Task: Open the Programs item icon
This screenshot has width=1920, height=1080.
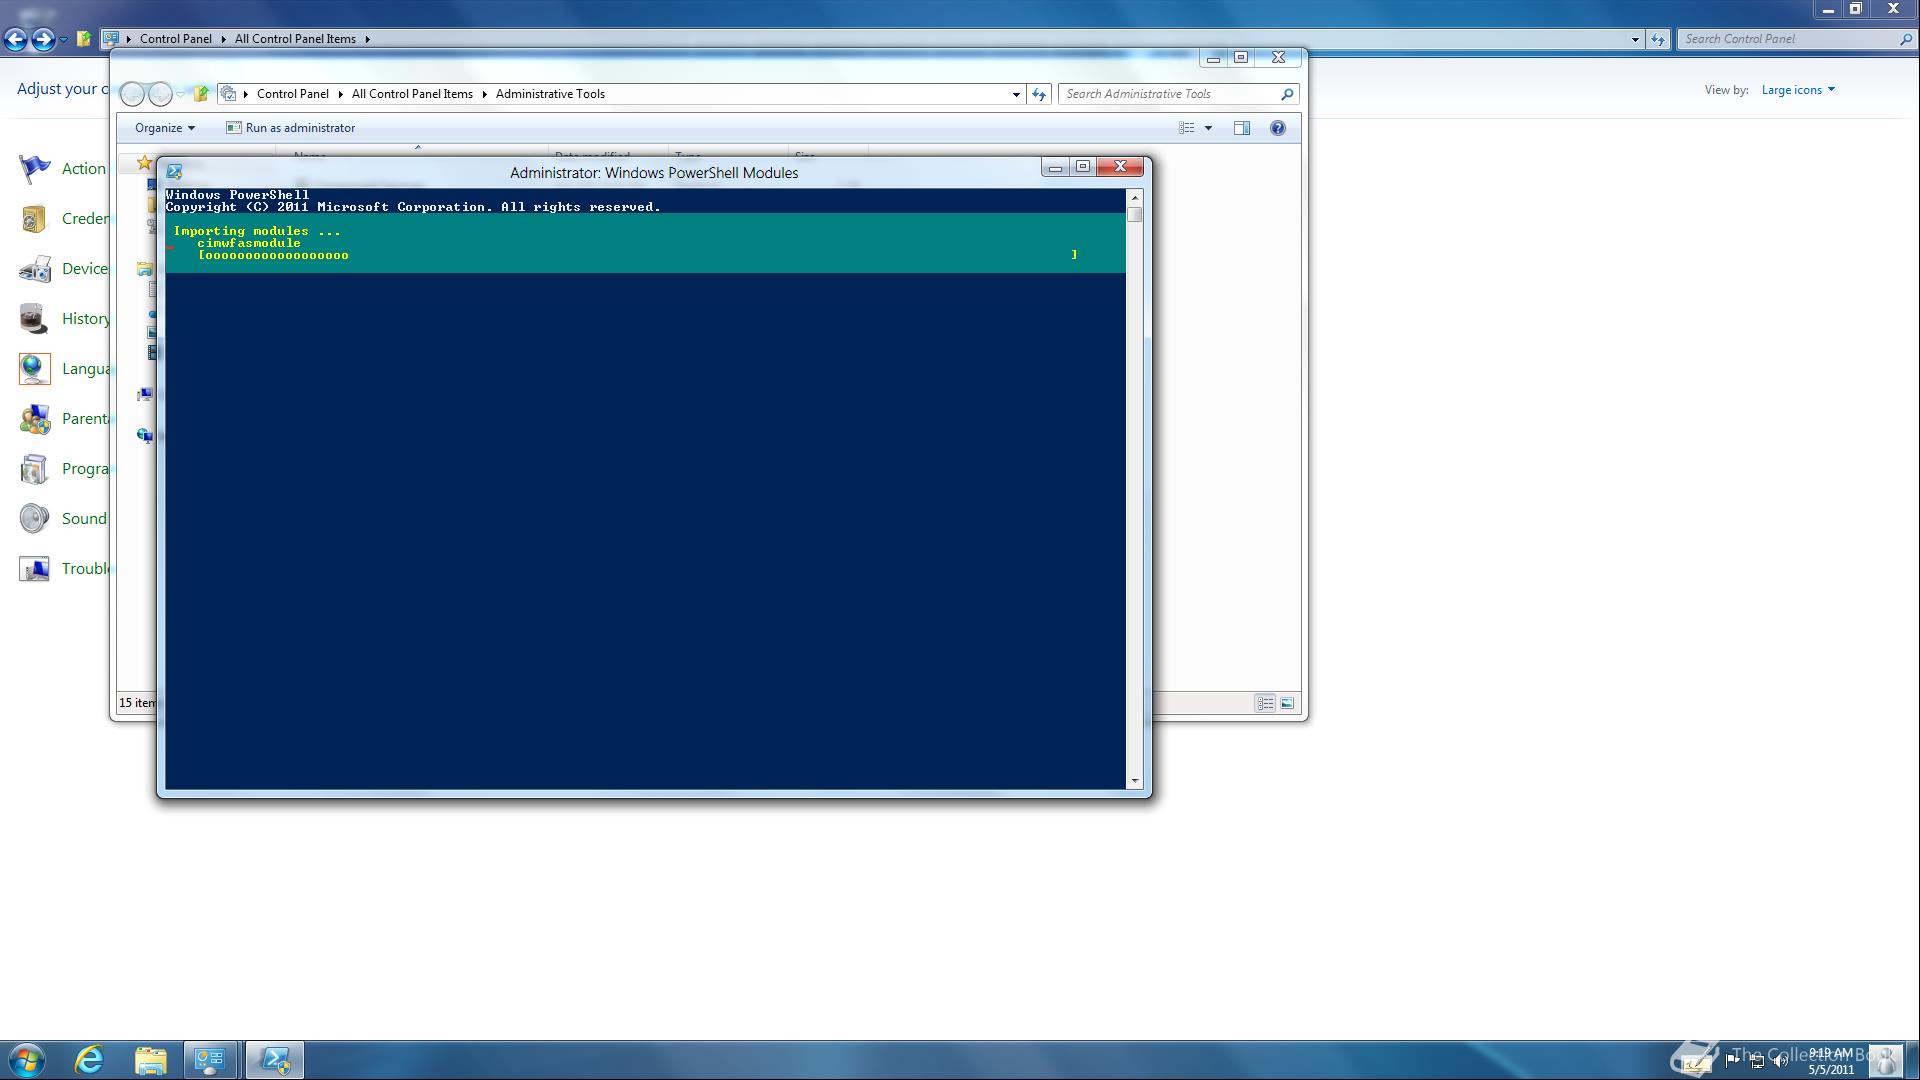Action: pyautogui.click(x=35, y=469)
